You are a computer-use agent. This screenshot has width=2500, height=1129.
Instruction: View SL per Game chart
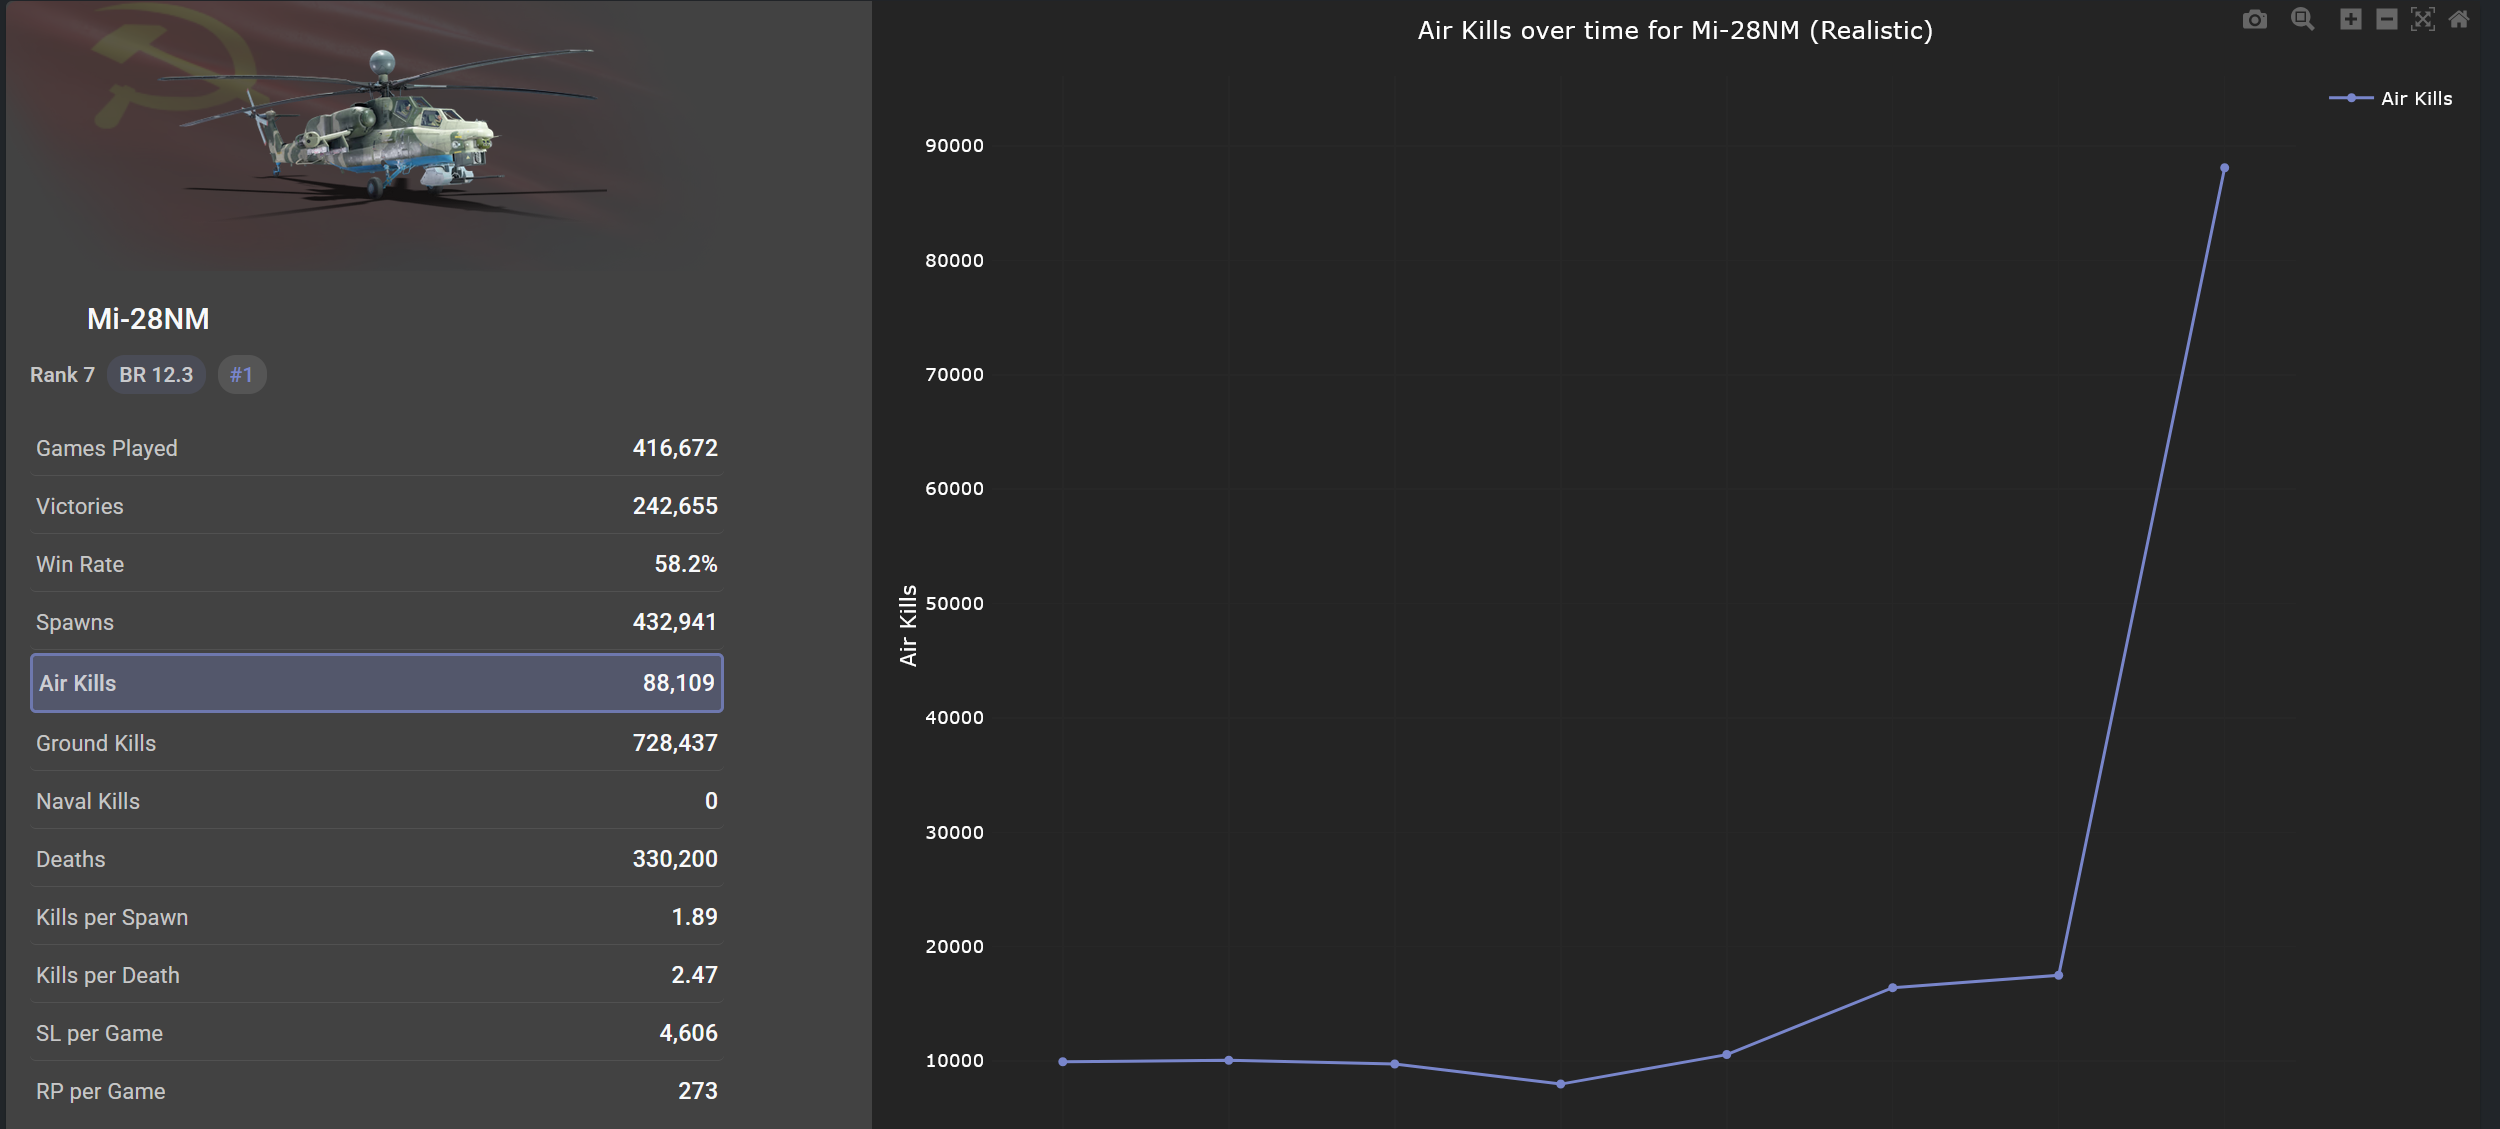pos(376,1033)
